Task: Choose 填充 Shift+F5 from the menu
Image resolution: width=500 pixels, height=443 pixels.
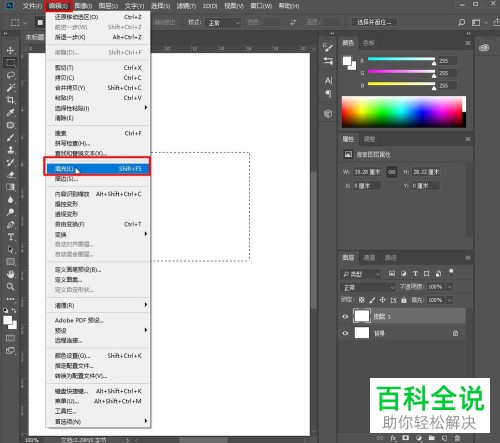Action: (98, 169)
